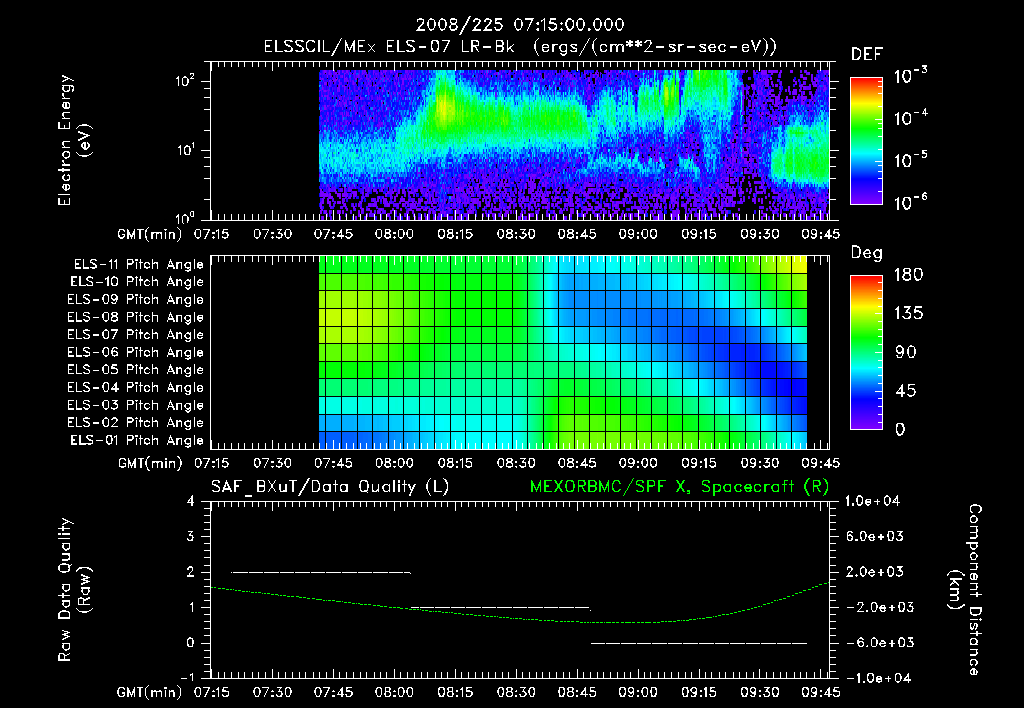Click the white data quality segment at level 0
The height and width of the screenshot is (708, 1024).
coord(699,643)
